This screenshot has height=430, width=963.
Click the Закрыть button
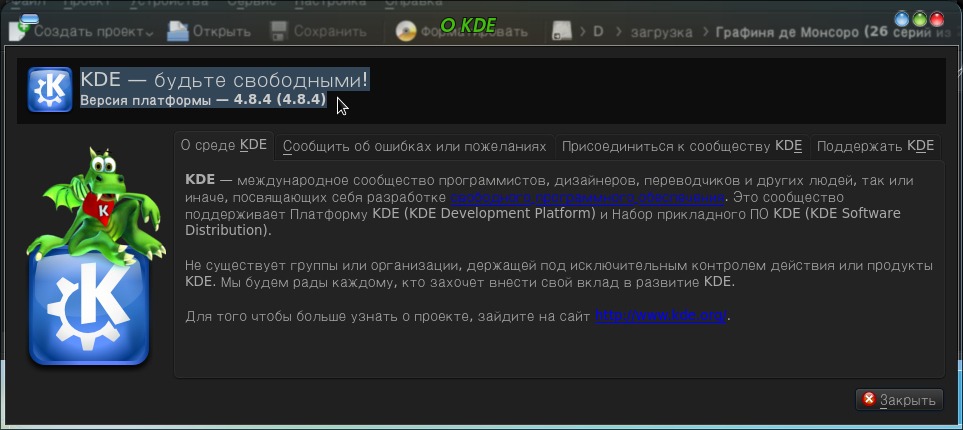click(899, 400)
